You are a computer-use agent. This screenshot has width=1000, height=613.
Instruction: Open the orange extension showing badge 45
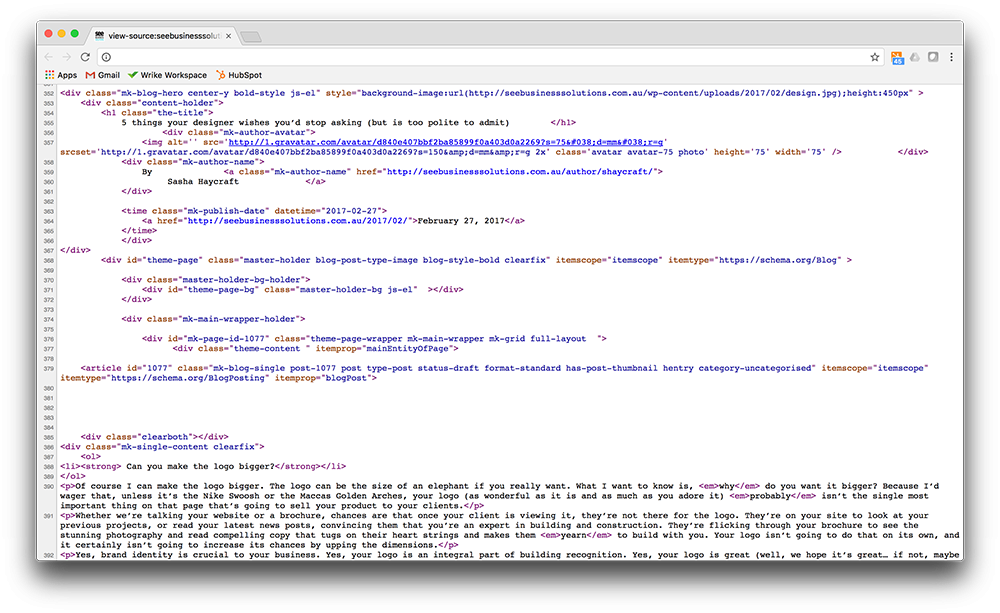coord(897,57)
